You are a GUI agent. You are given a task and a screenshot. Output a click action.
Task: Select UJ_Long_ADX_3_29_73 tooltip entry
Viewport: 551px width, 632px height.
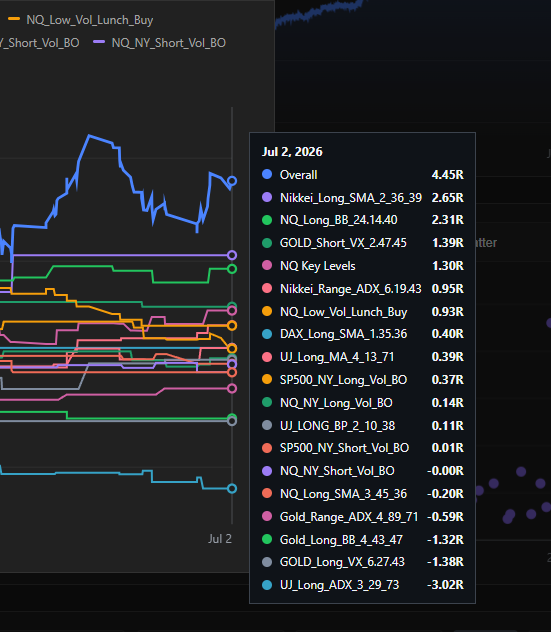coord(339,585)
